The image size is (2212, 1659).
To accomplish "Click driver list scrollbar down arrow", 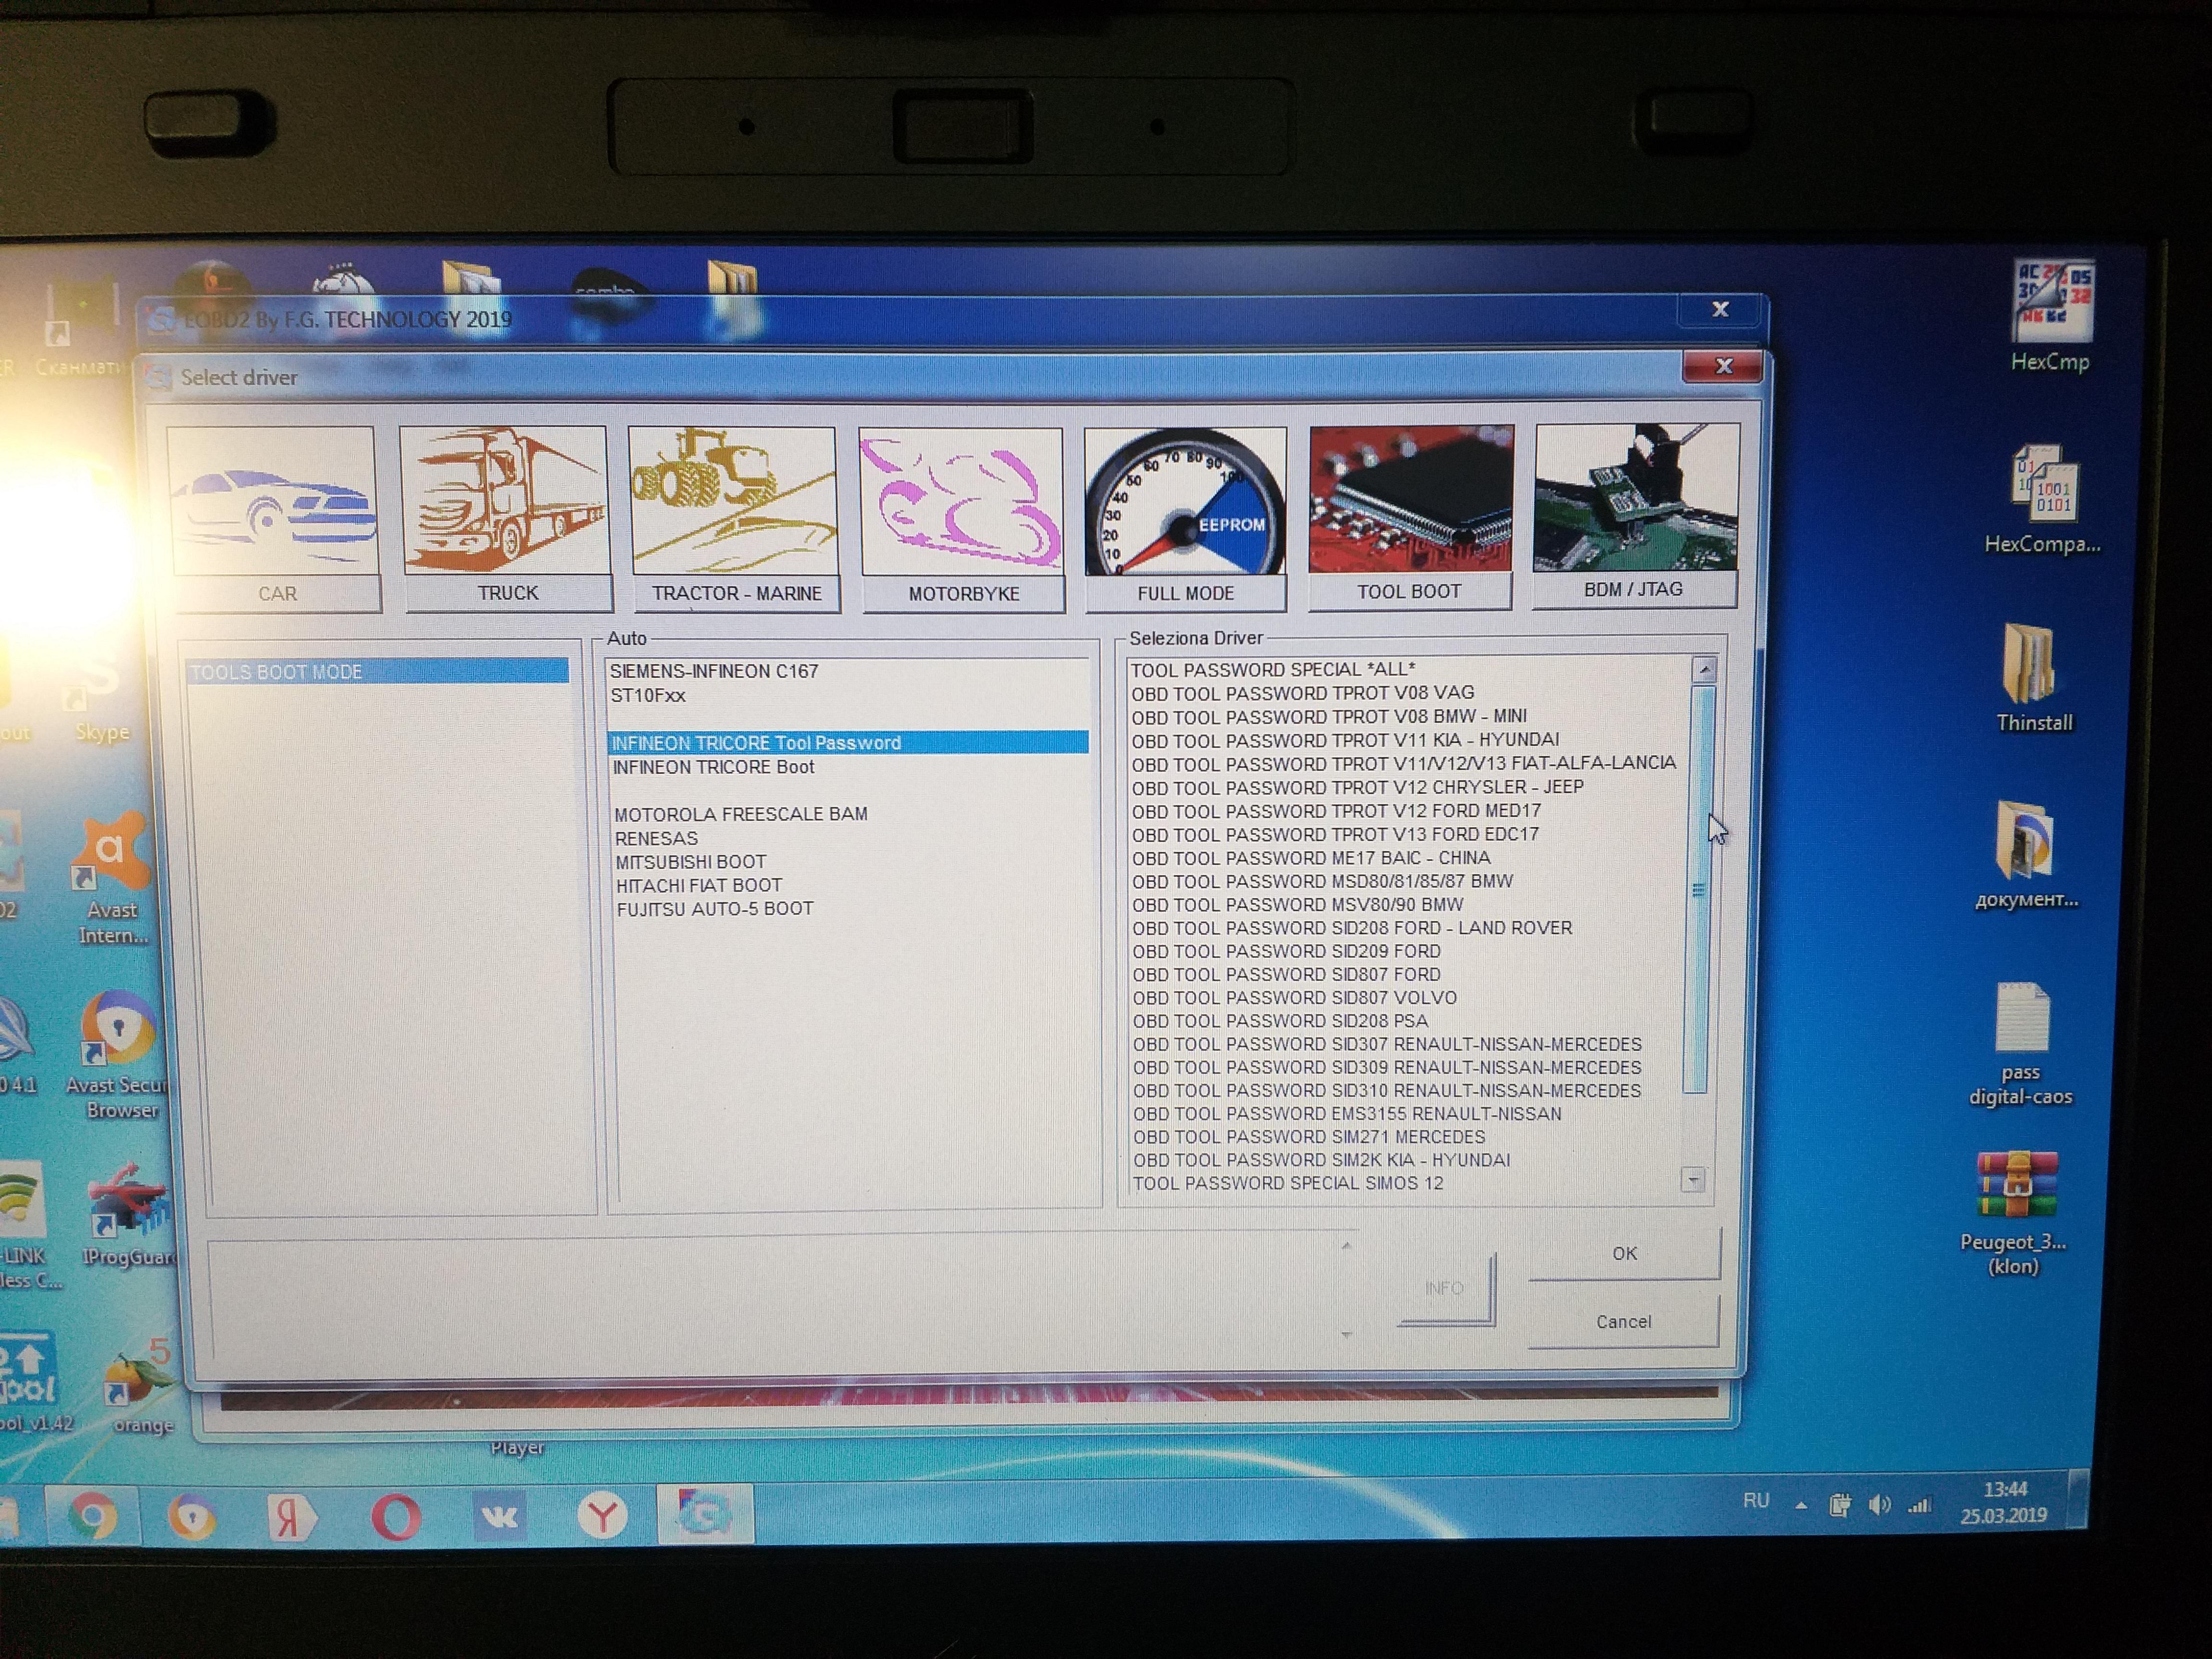I will pos(1693,1180).
